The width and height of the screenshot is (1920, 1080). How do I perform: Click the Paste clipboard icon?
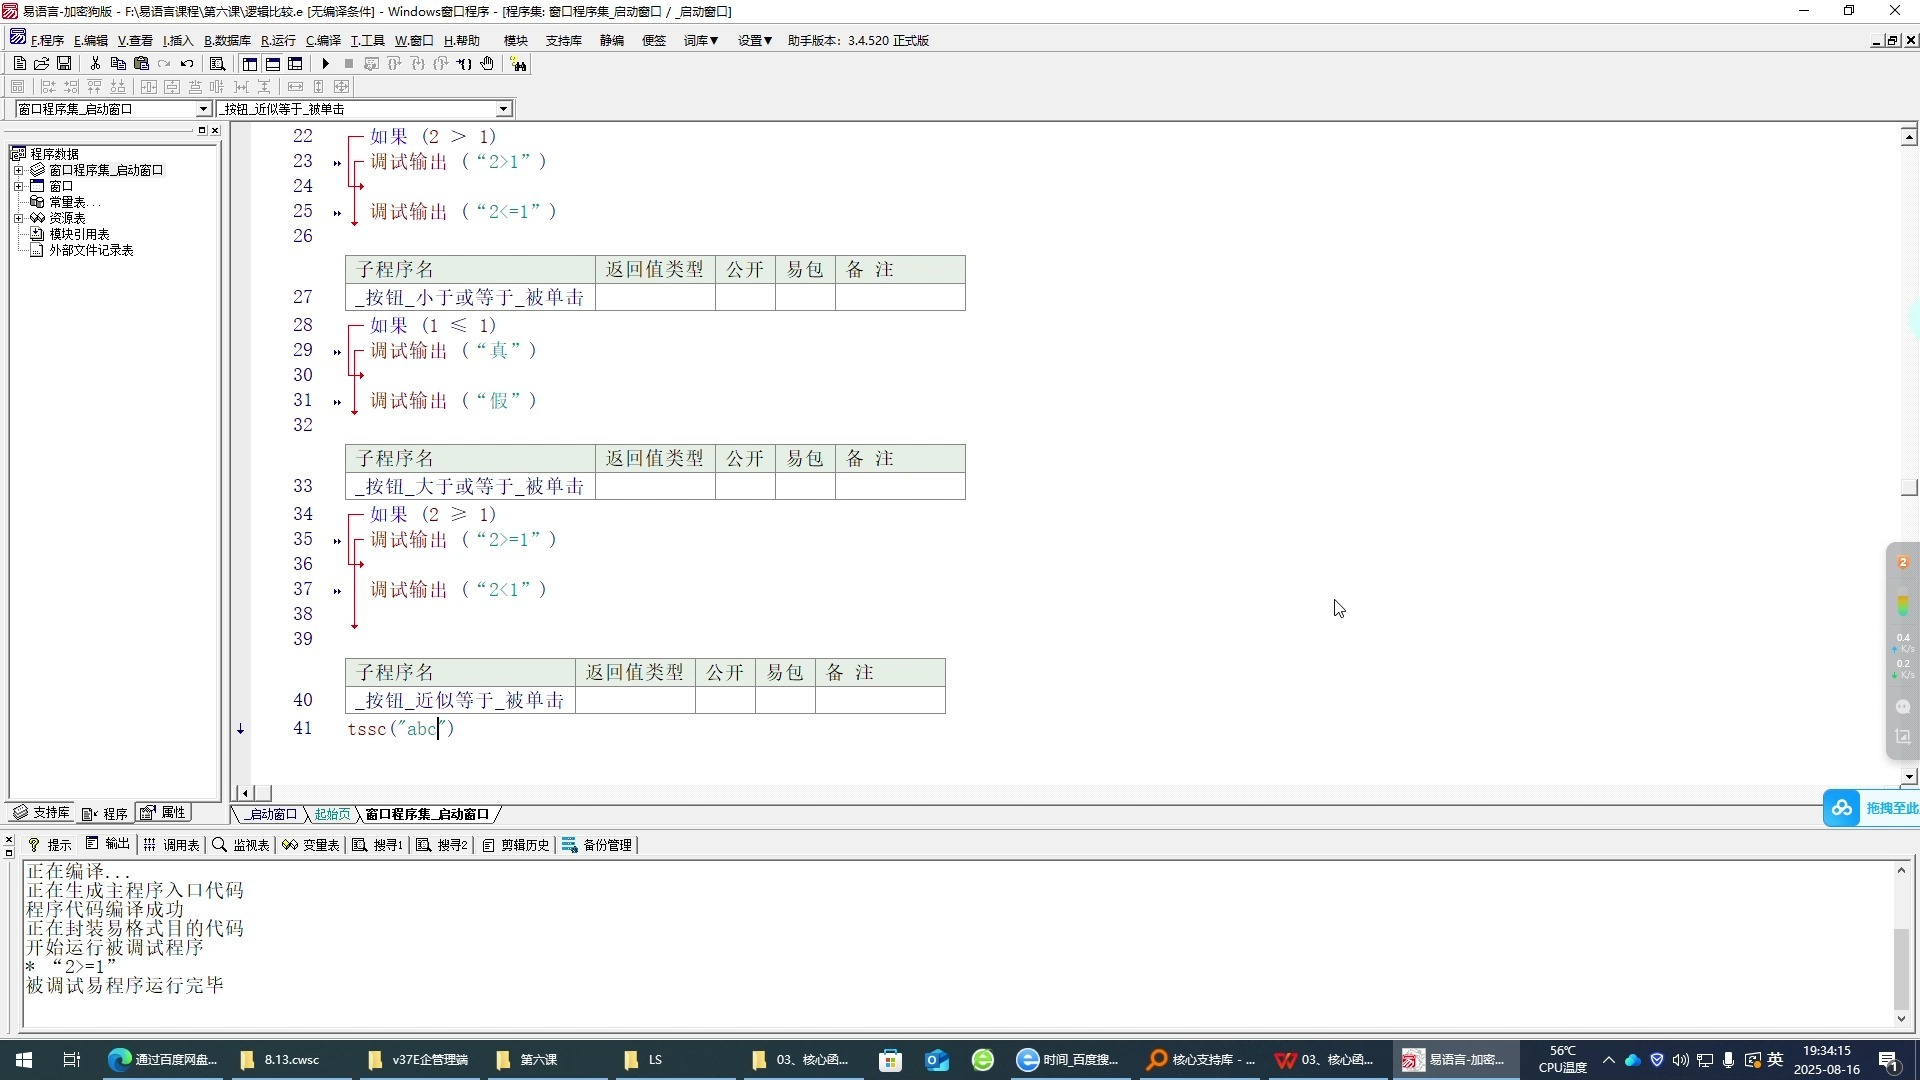(141, 63)
